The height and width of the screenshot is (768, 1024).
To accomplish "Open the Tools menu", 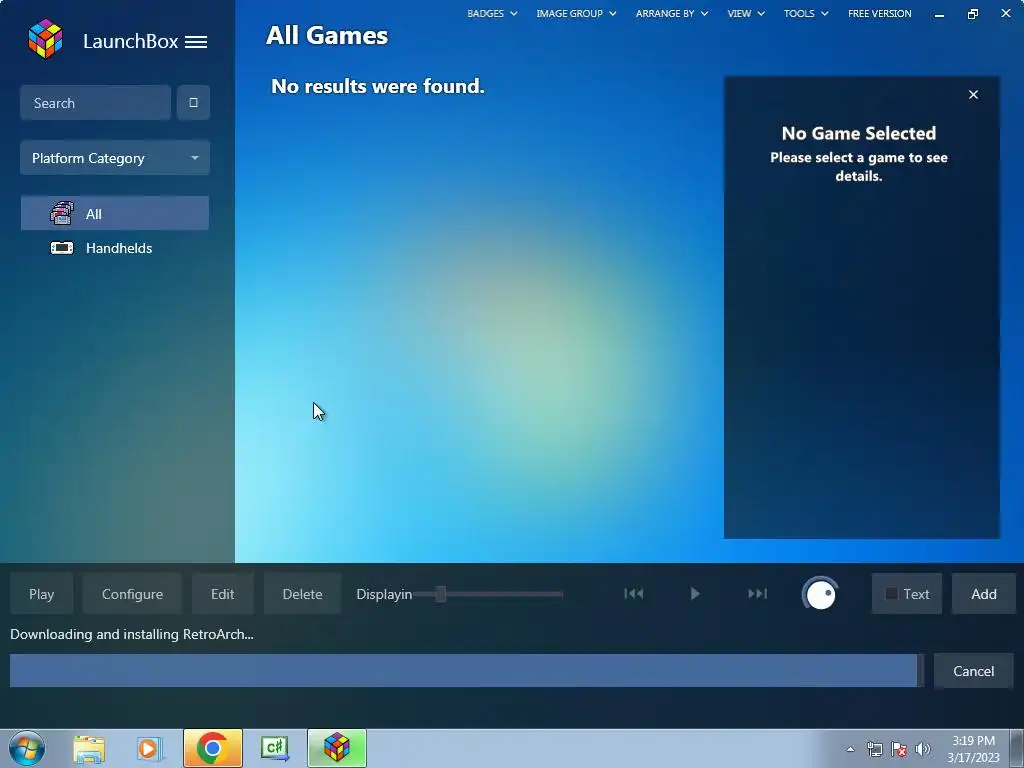I will (806, 13).
